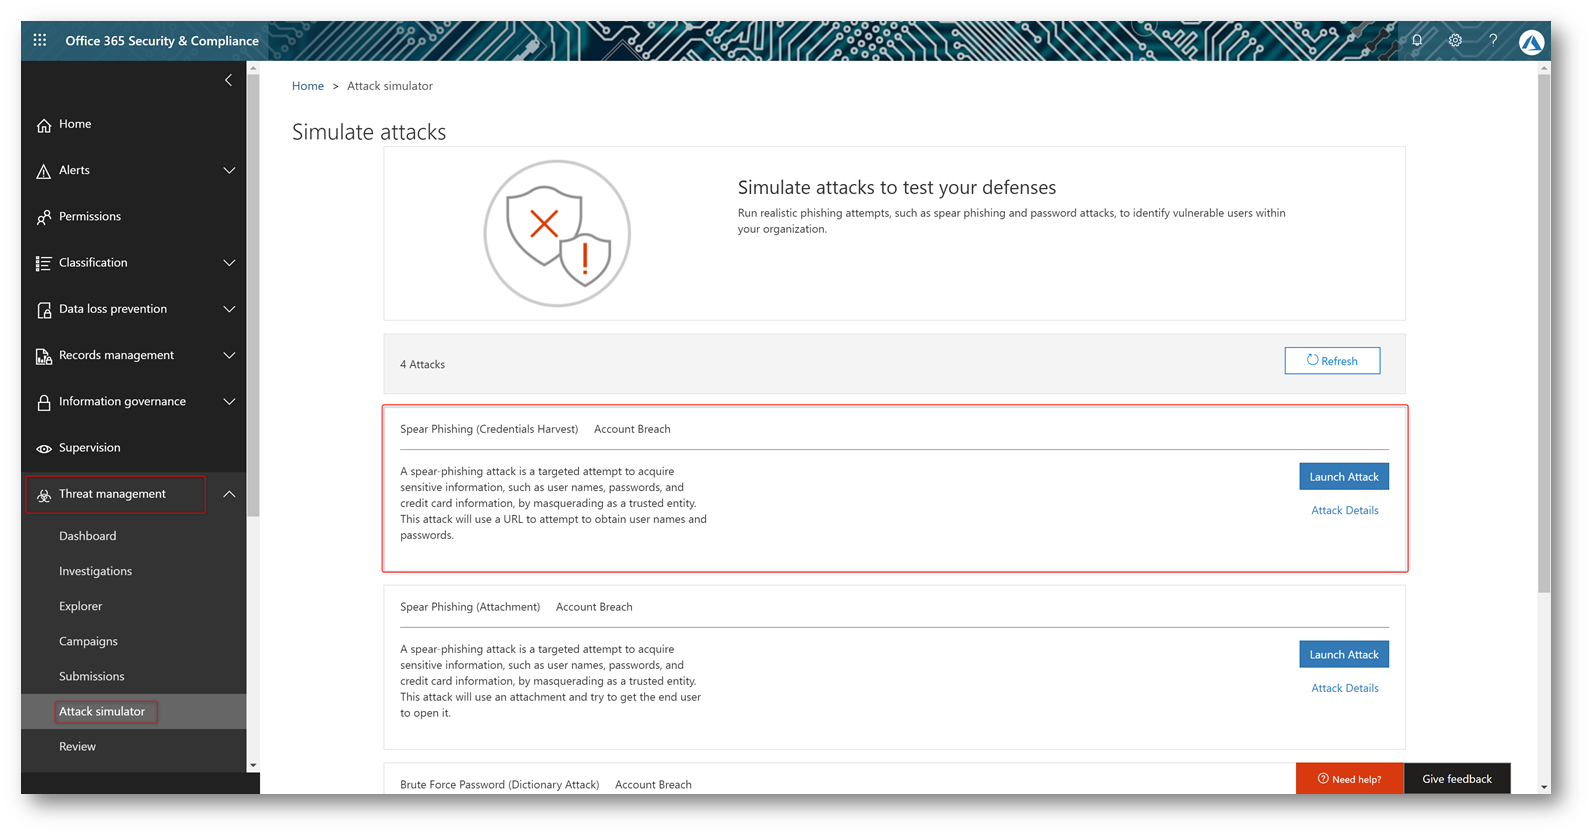
Task: Click the Brute Force Password (Dictionary Attack) title
Action: coord(500,785)
